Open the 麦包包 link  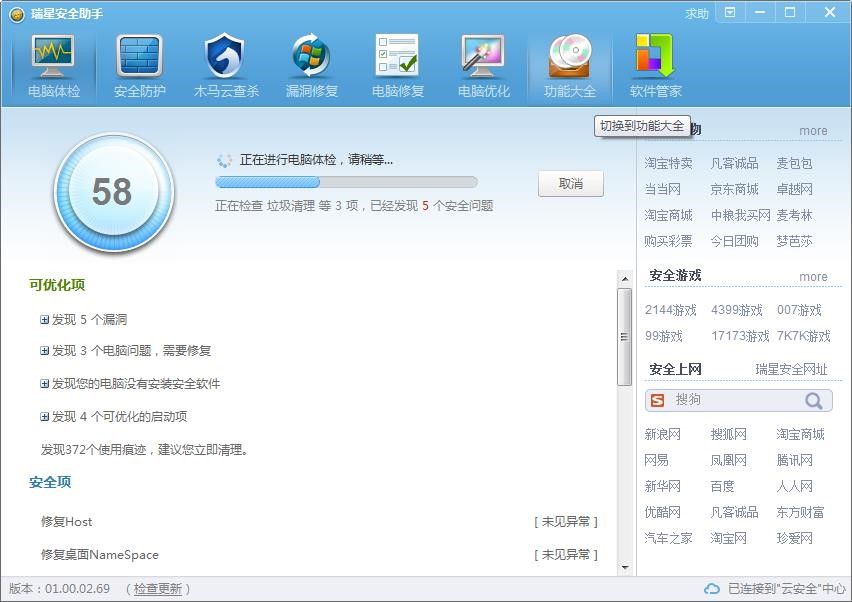pos(794,164)
